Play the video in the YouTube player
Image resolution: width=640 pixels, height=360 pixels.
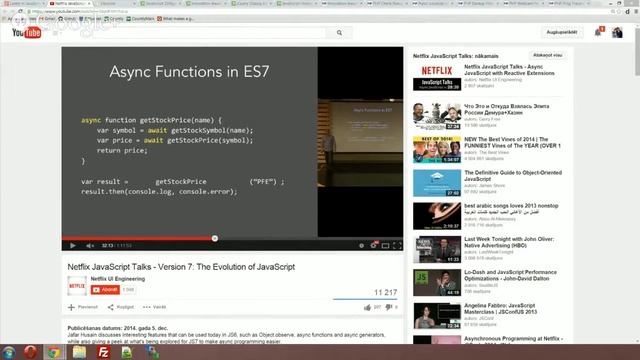point(73,245)
